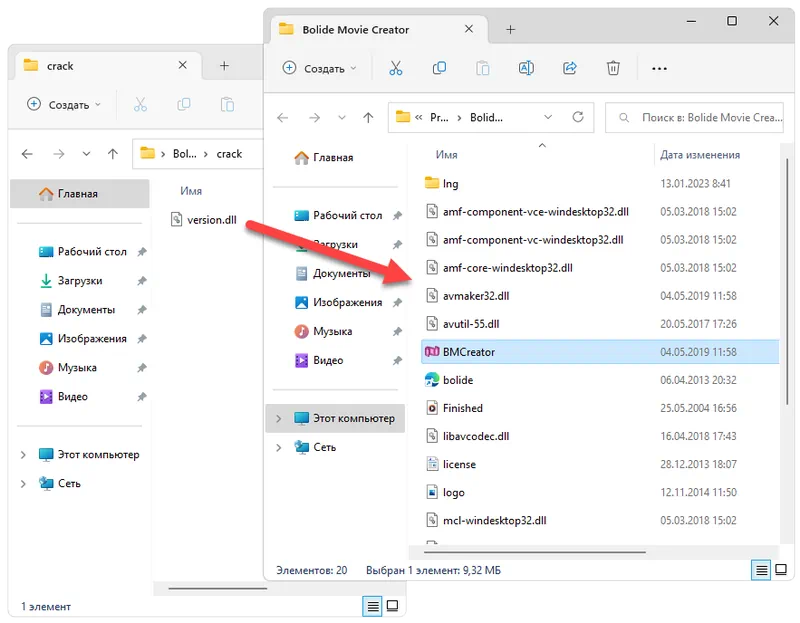Select the logo image file
800x623 pixels.
(445, 492)
